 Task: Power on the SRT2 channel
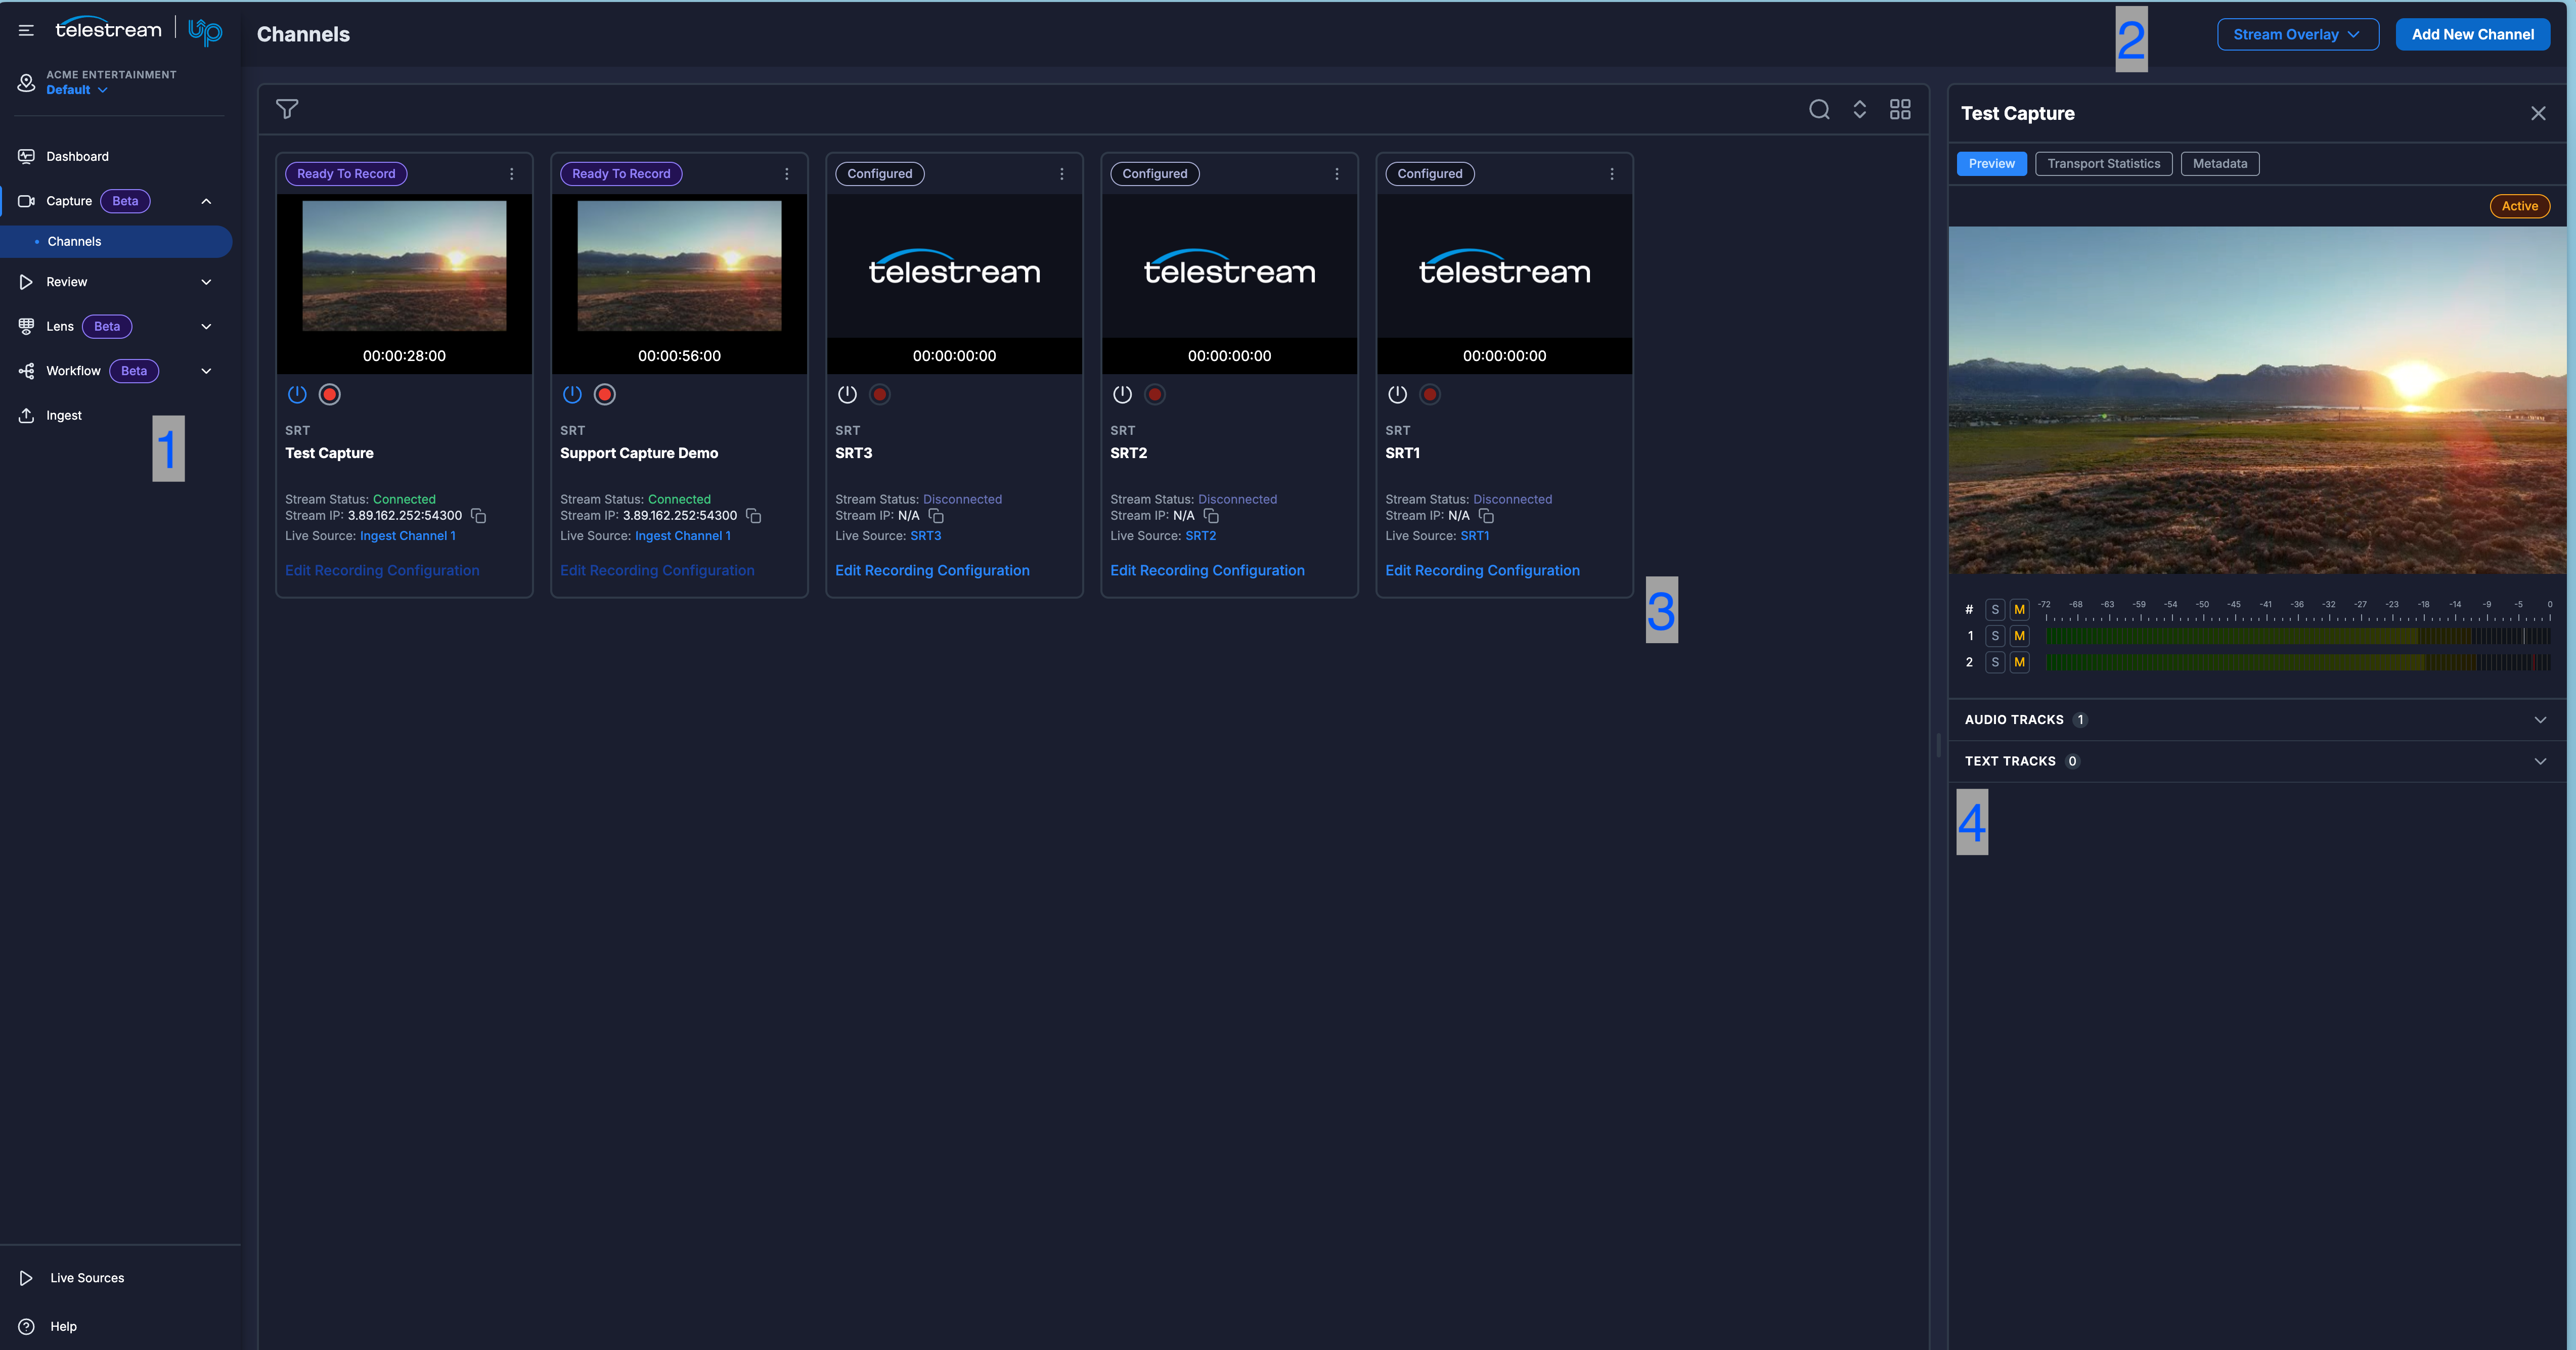coord(1122,394)
